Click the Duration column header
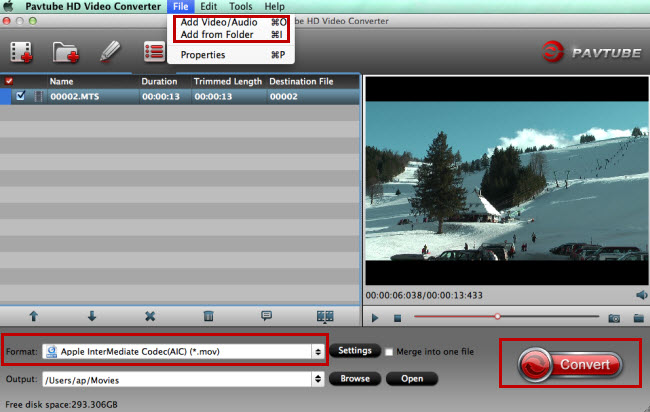650x412 pixels. (x=159, y=81)
